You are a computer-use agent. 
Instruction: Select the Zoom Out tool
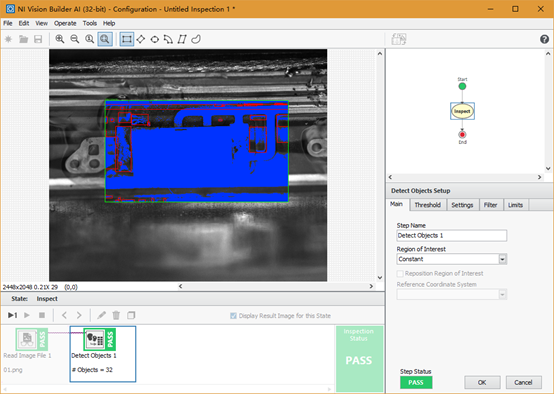(75, 39)
